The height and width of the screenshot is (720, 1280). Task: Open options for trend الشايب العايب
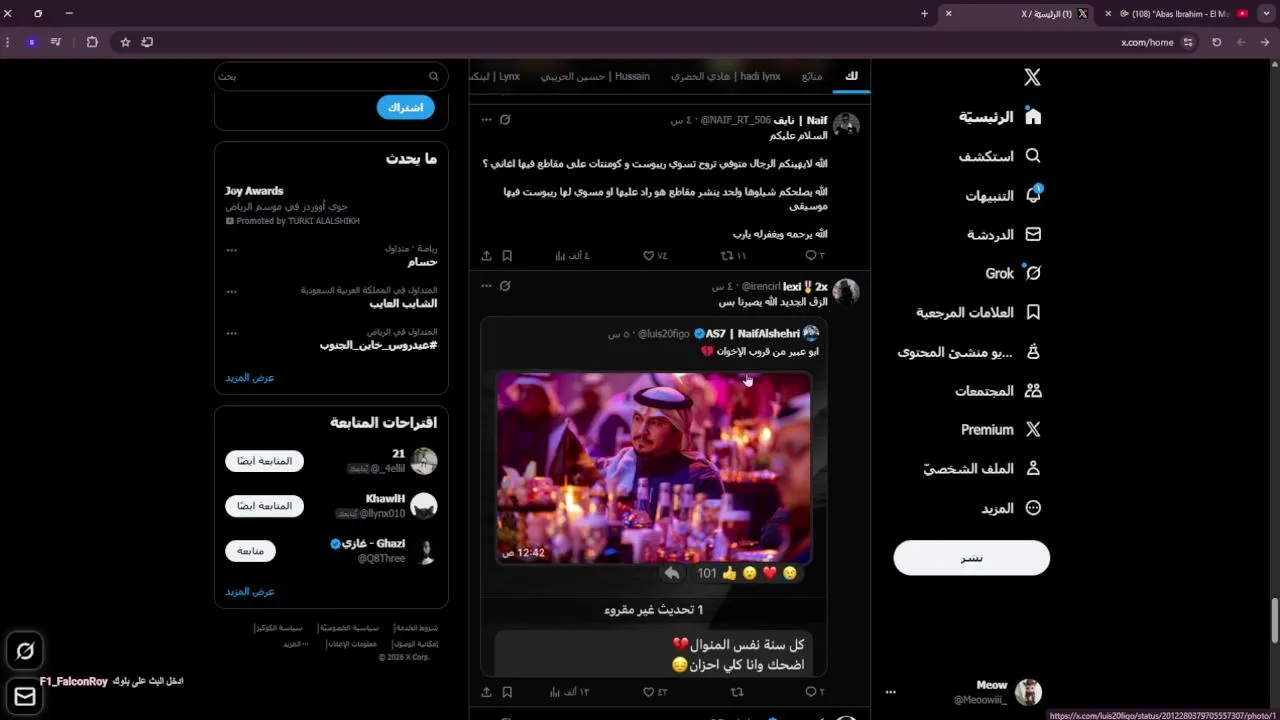coord(231,292)
